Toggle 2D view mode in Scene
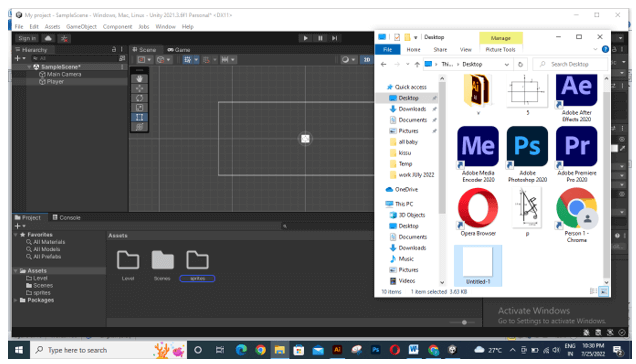The image size is (636, 364). 367,60
